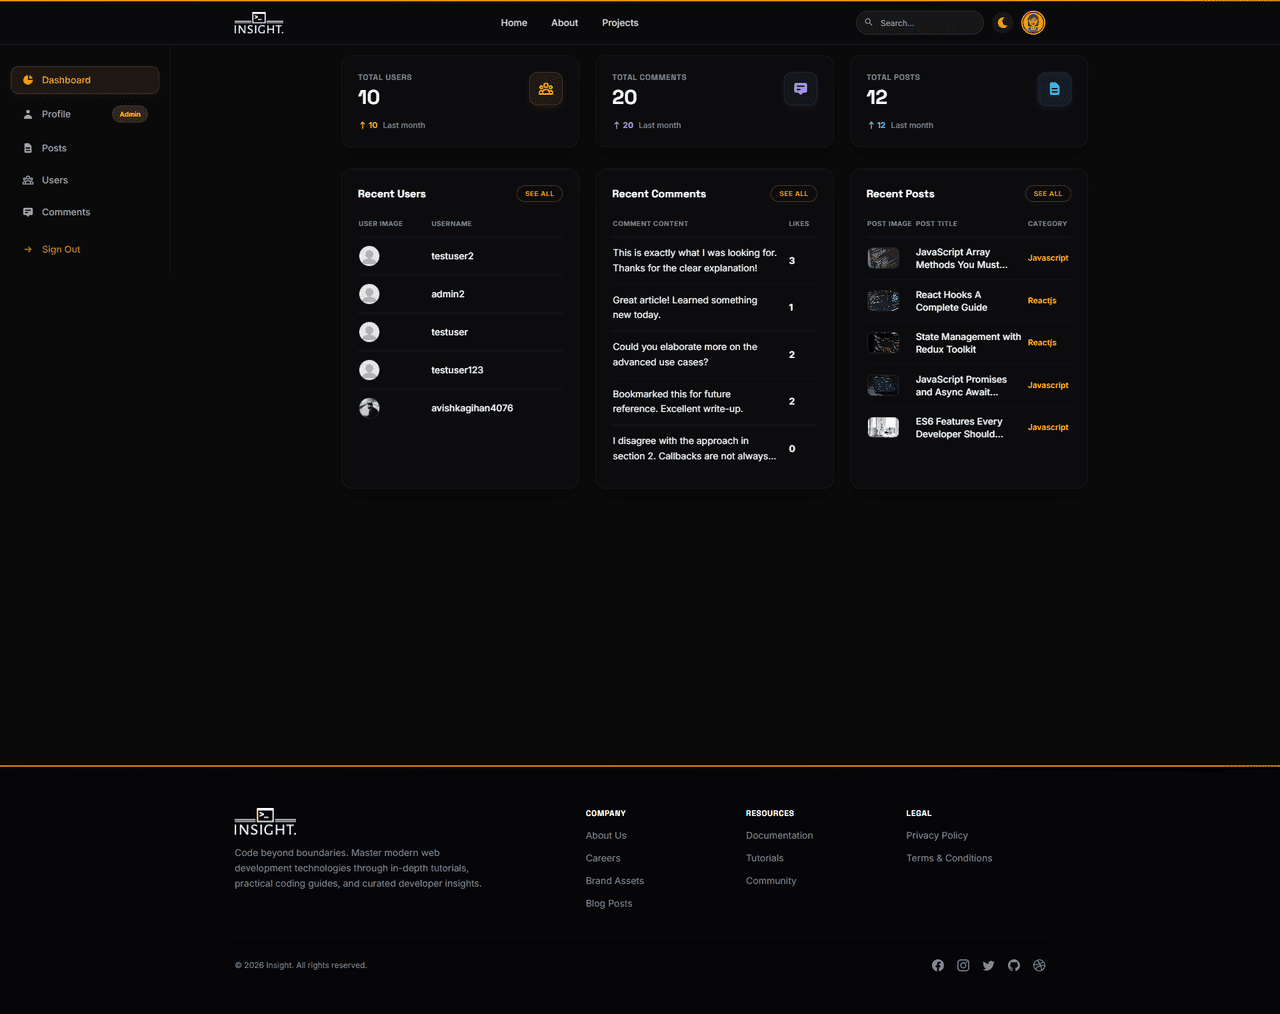The height and width of the screenshot is (1014, 1280).
Task: Click admin2 avatar image
Action: [x=369, y=294]
